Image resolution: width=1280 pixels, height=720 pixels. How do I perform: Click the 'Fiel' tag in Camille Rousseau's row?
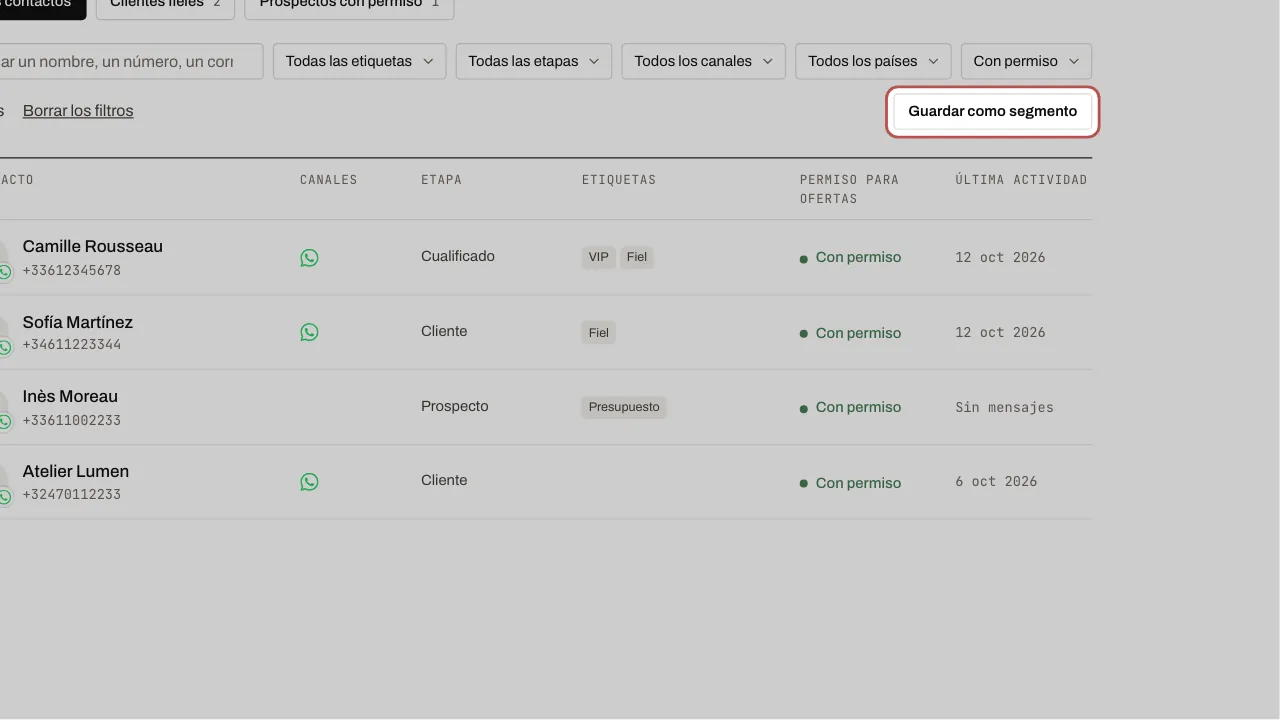pos(637,257)
